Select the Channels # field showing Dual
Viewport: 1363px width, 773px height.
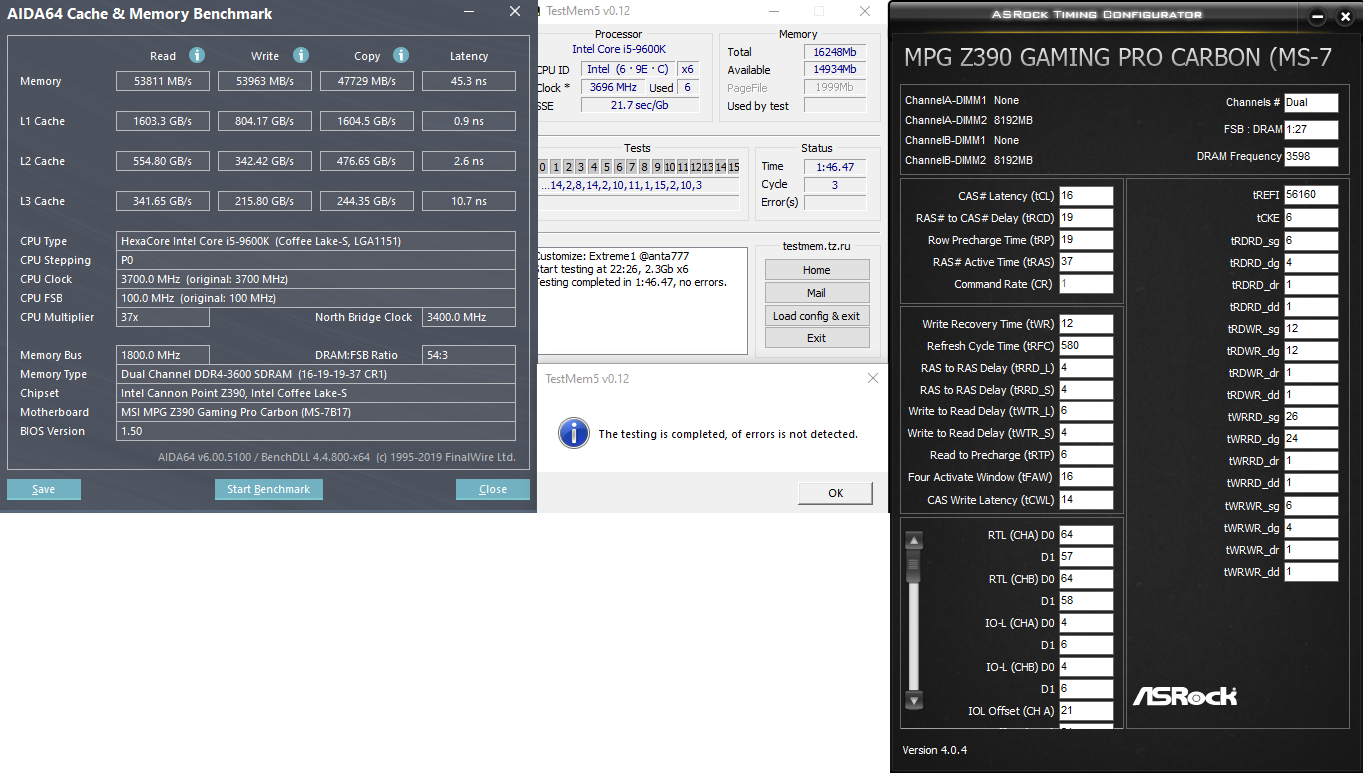pyautogui.click(x=1311, y=102)
